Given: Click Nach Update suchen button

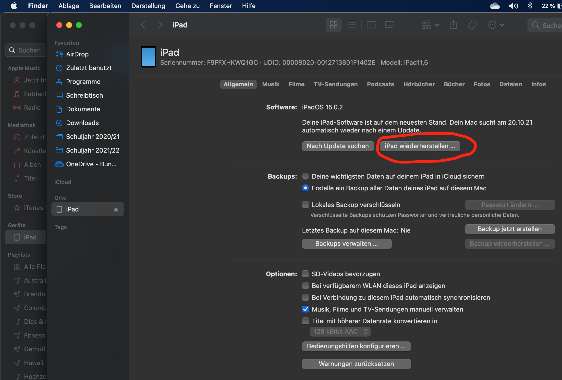Looking at the screenshot, I should pyautogui.click(x=338, y=146).
